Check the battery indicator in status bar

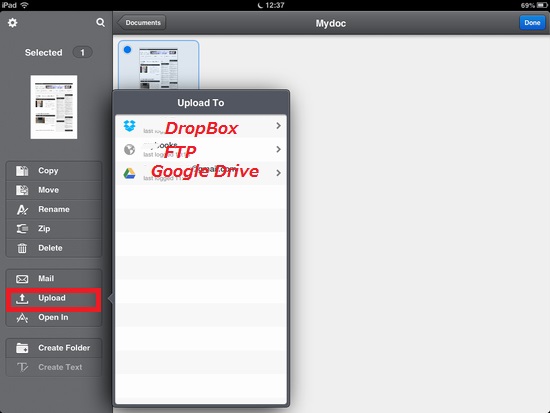coord(542,5)
